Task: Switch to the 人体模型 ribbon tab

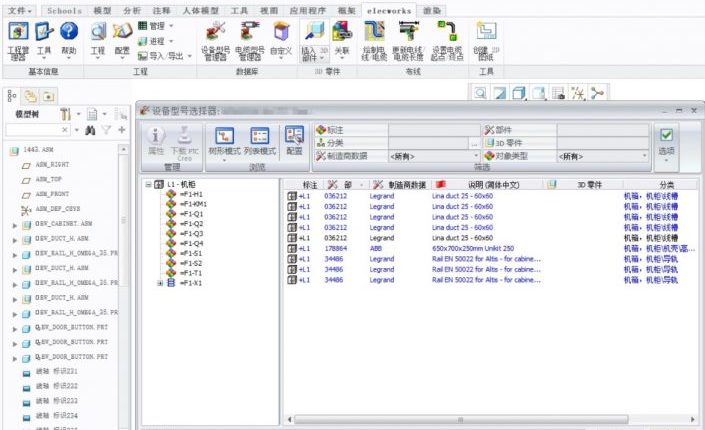Action: pyautogui.click(x=201, y=10)
